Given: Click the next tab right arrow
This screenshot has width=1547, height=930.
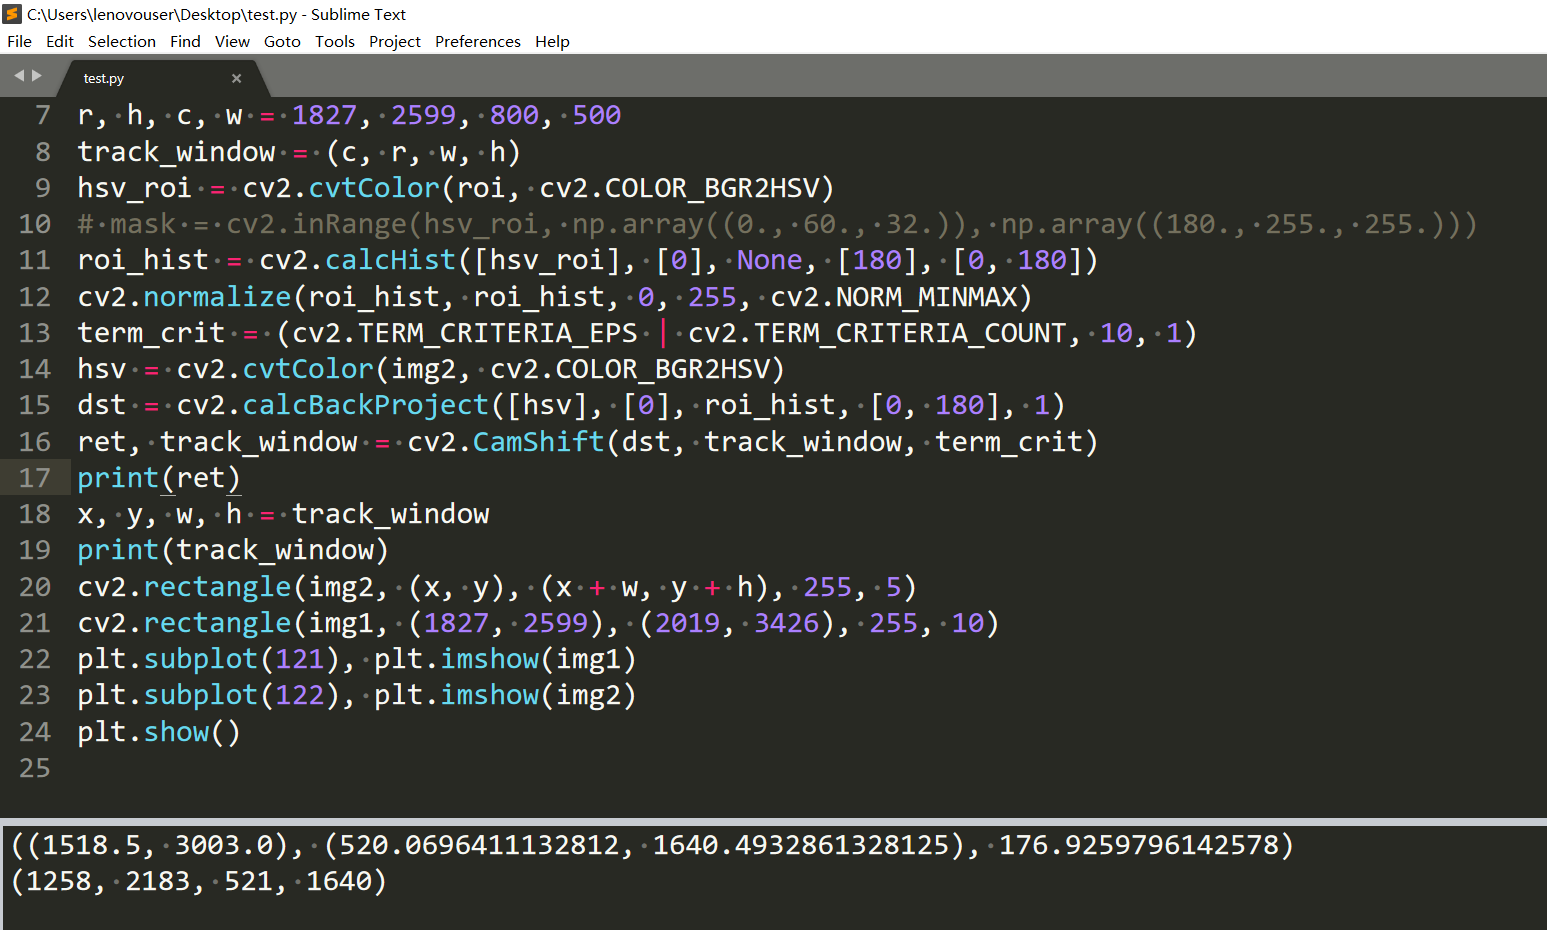Looking at the screenshot, I should coord(37,76).
